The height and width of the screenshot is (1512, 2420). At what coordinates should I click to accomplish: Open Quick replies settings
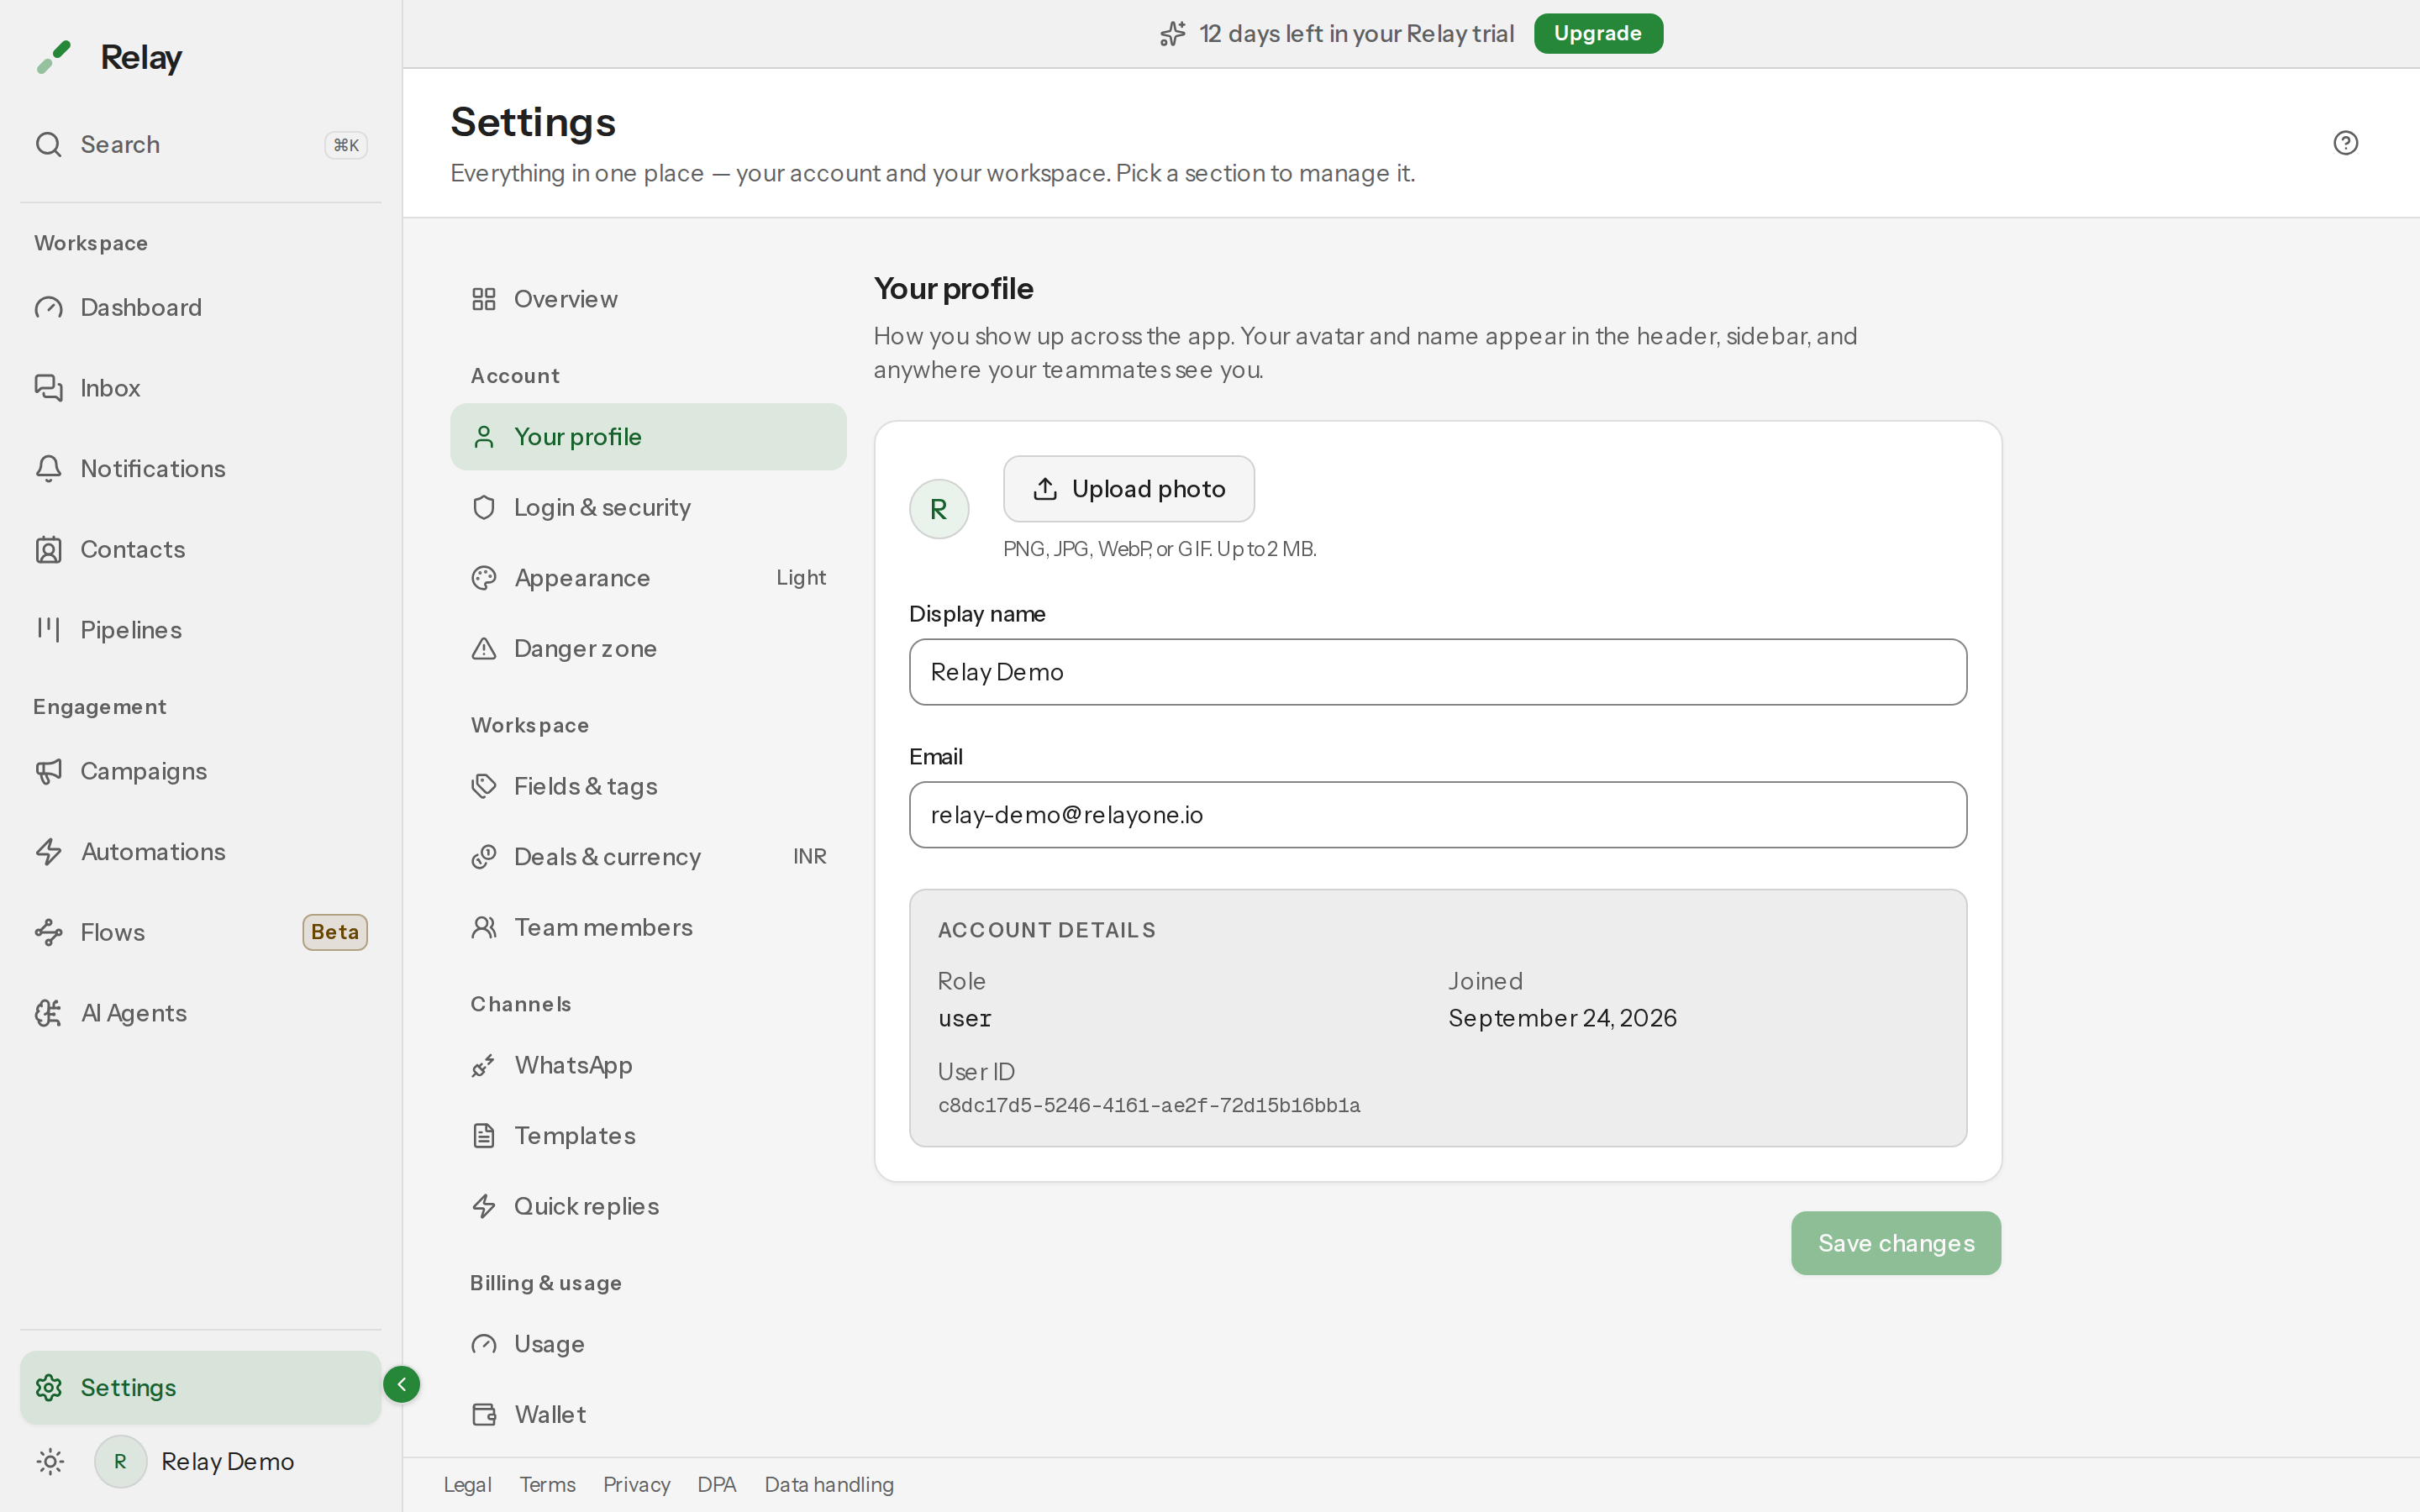click(x=648, y=1206)
